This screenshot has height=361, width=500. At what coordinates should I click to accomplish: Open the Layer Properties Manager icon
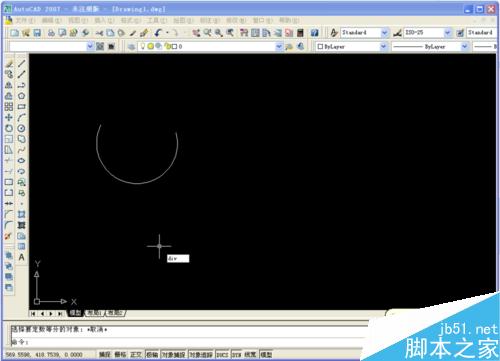[132, 46]
